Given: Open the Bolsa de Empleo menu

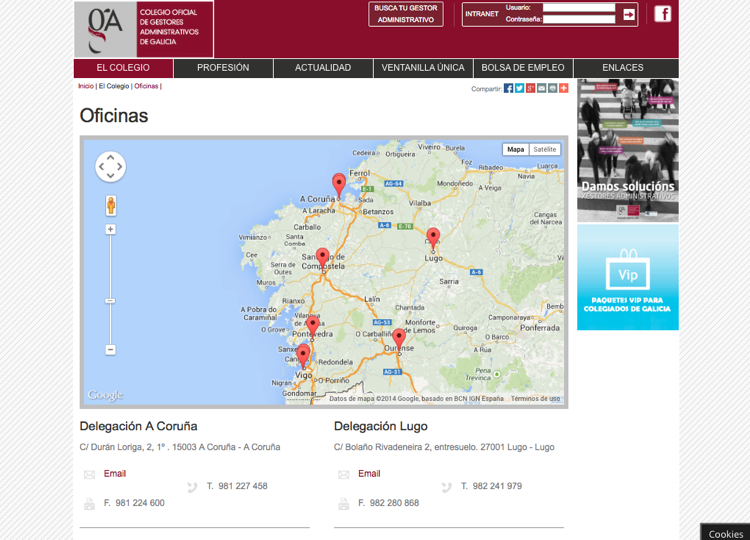Looking at the screenshot, I should click(523, 68).
